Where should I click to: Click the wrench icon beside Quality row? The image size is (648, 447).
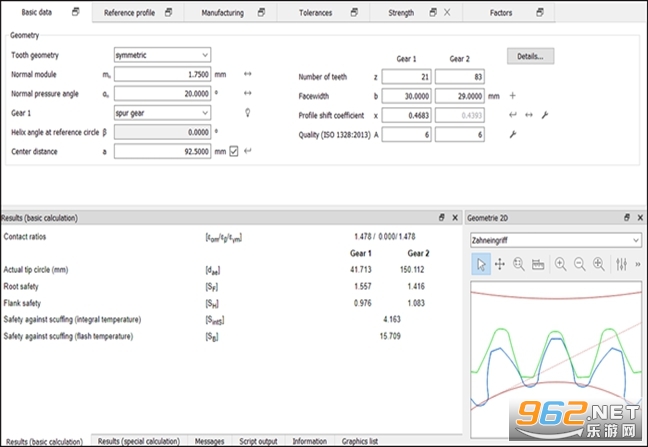(513, 134)
